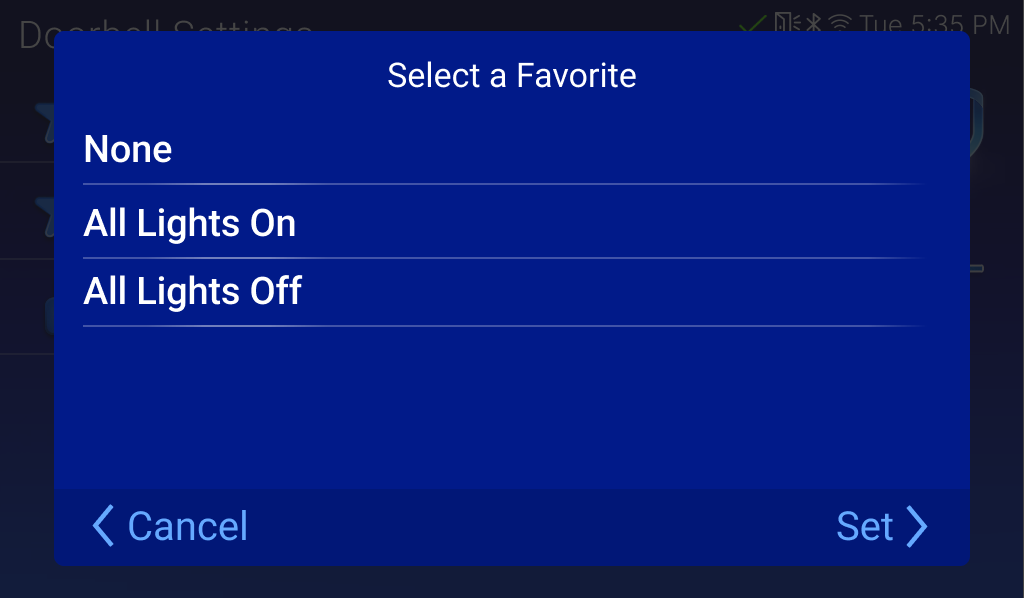1024x600 pixels.
Task: Open the Bluetooth status icon
Action: [x=814, y=22]
